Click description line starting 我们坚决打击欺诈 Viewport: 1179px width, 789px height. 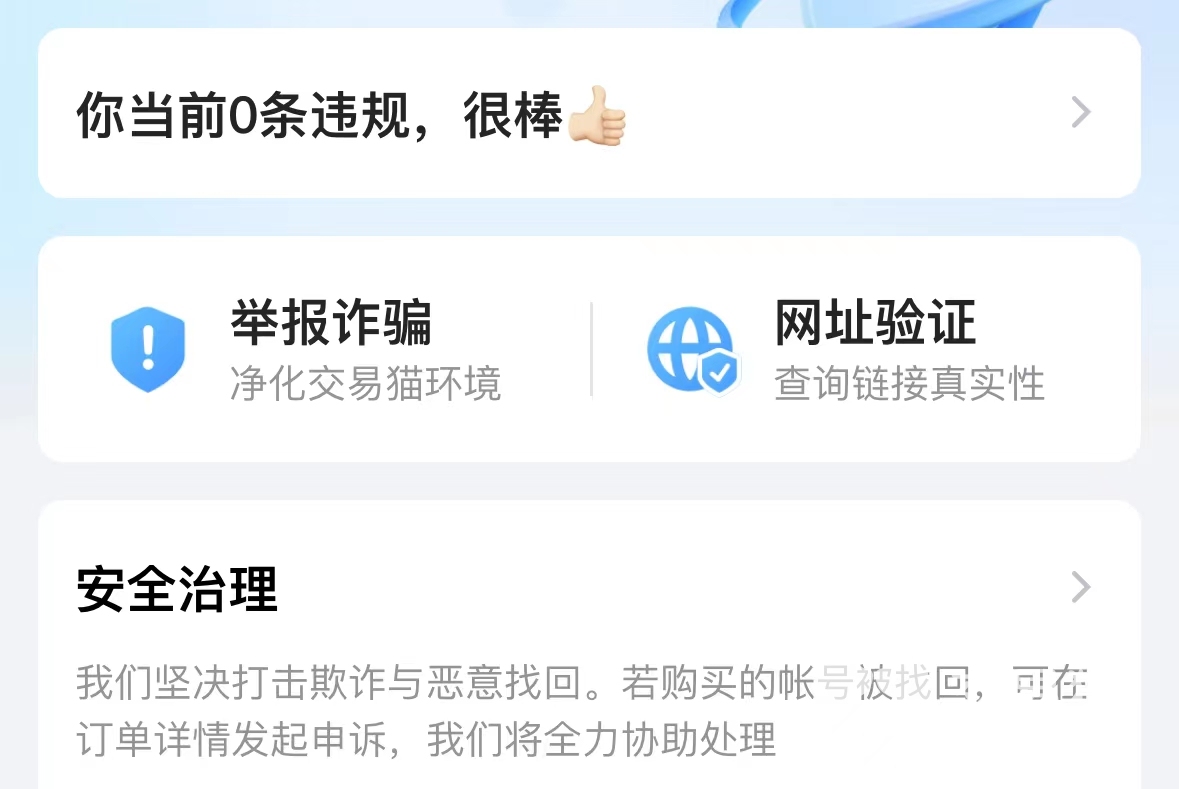point(582,683)
